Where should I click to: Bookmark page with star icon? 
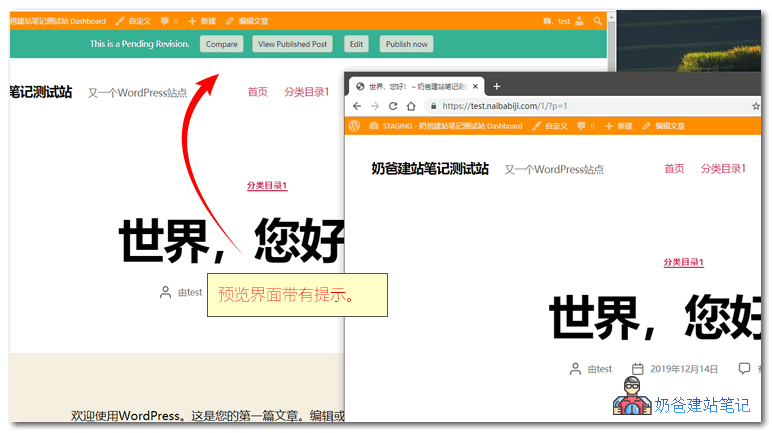coord(756,106)
